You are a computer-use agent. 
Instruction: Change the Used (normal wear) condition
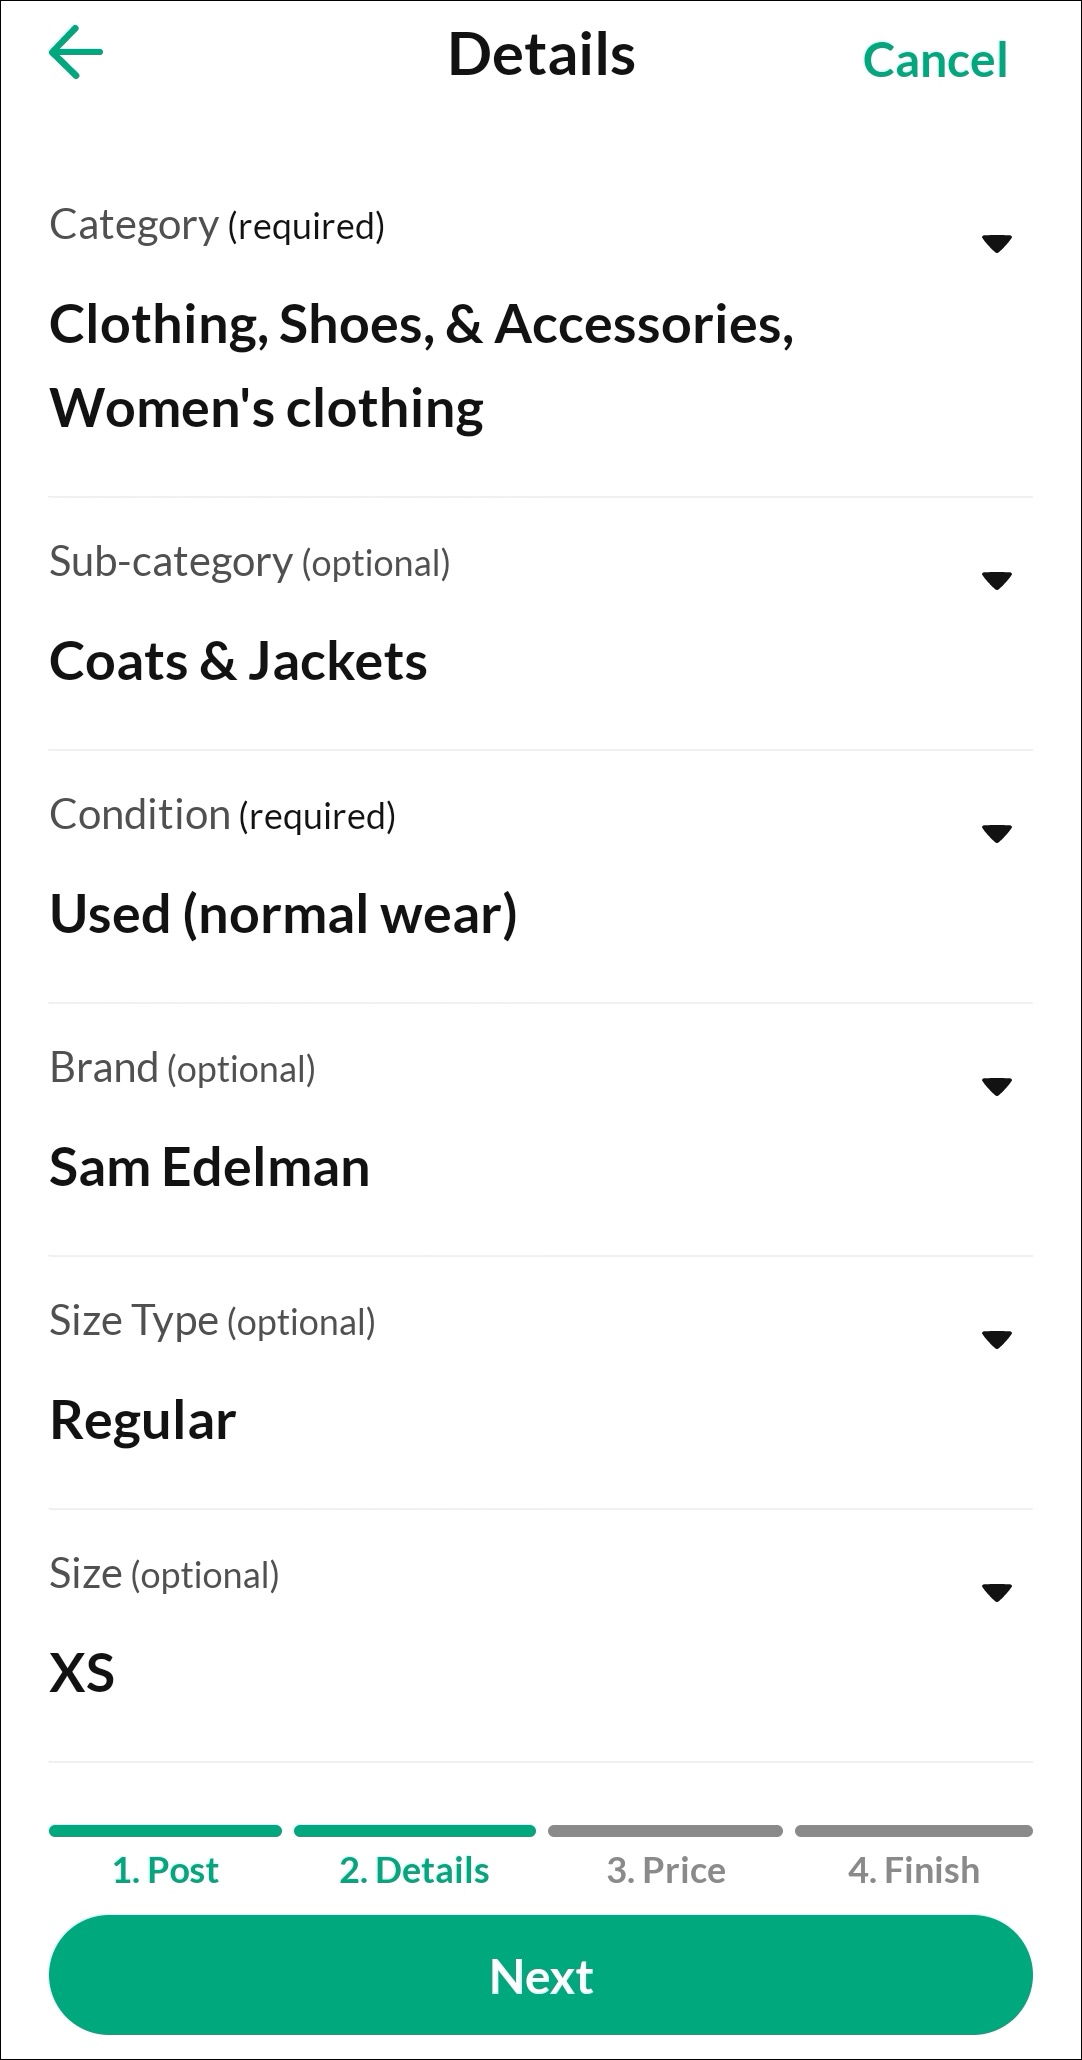[283, 915]
